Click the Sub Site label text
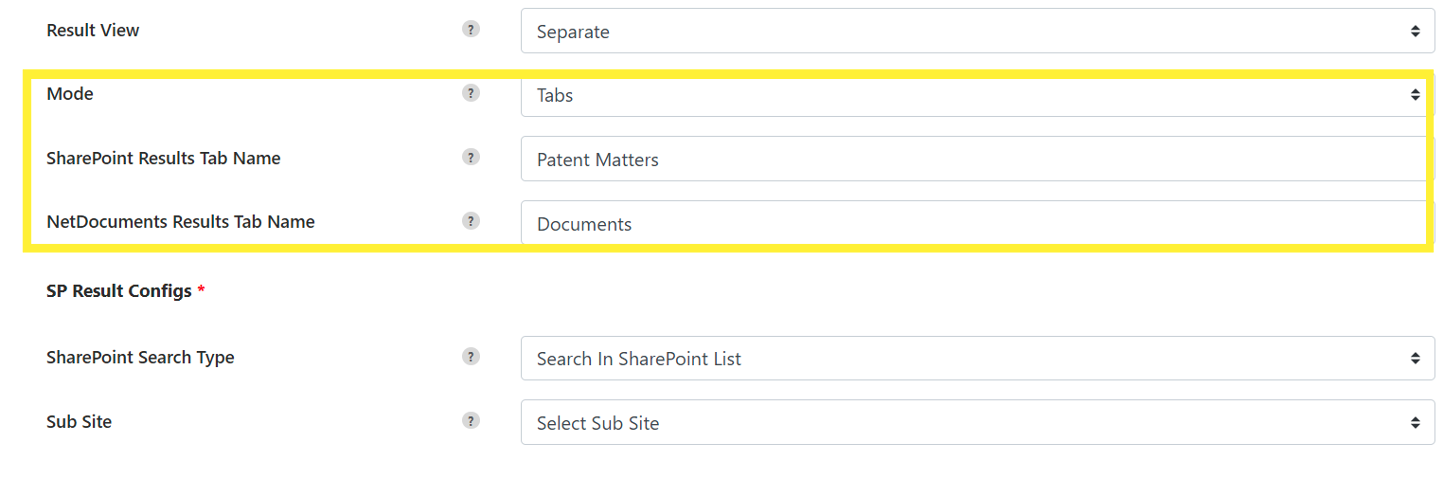The image size is (1445, 481). click(79, 422)
